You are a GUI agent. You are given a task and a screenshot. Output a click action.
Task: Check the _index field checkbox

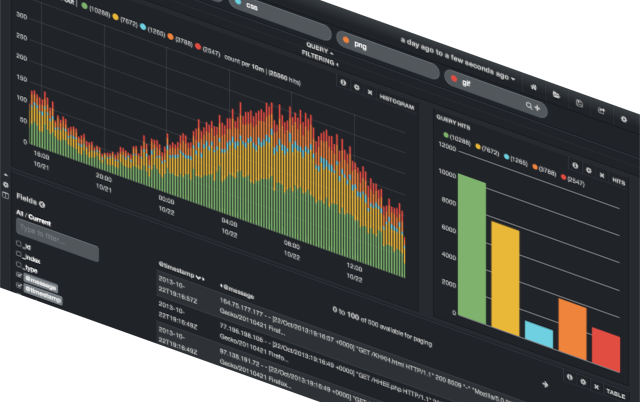coord(19,254)
